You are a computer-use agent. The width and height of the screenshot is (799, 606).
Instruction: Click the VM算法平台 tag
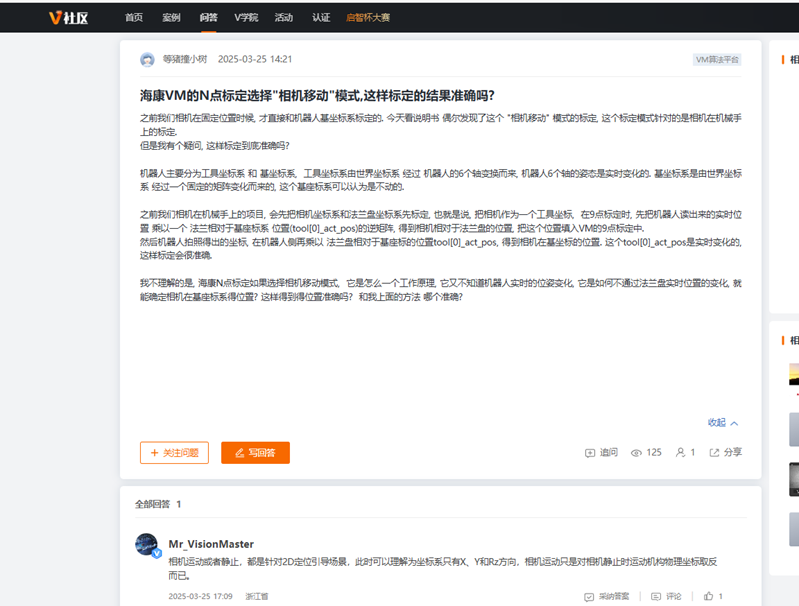(x=717, y=60)
